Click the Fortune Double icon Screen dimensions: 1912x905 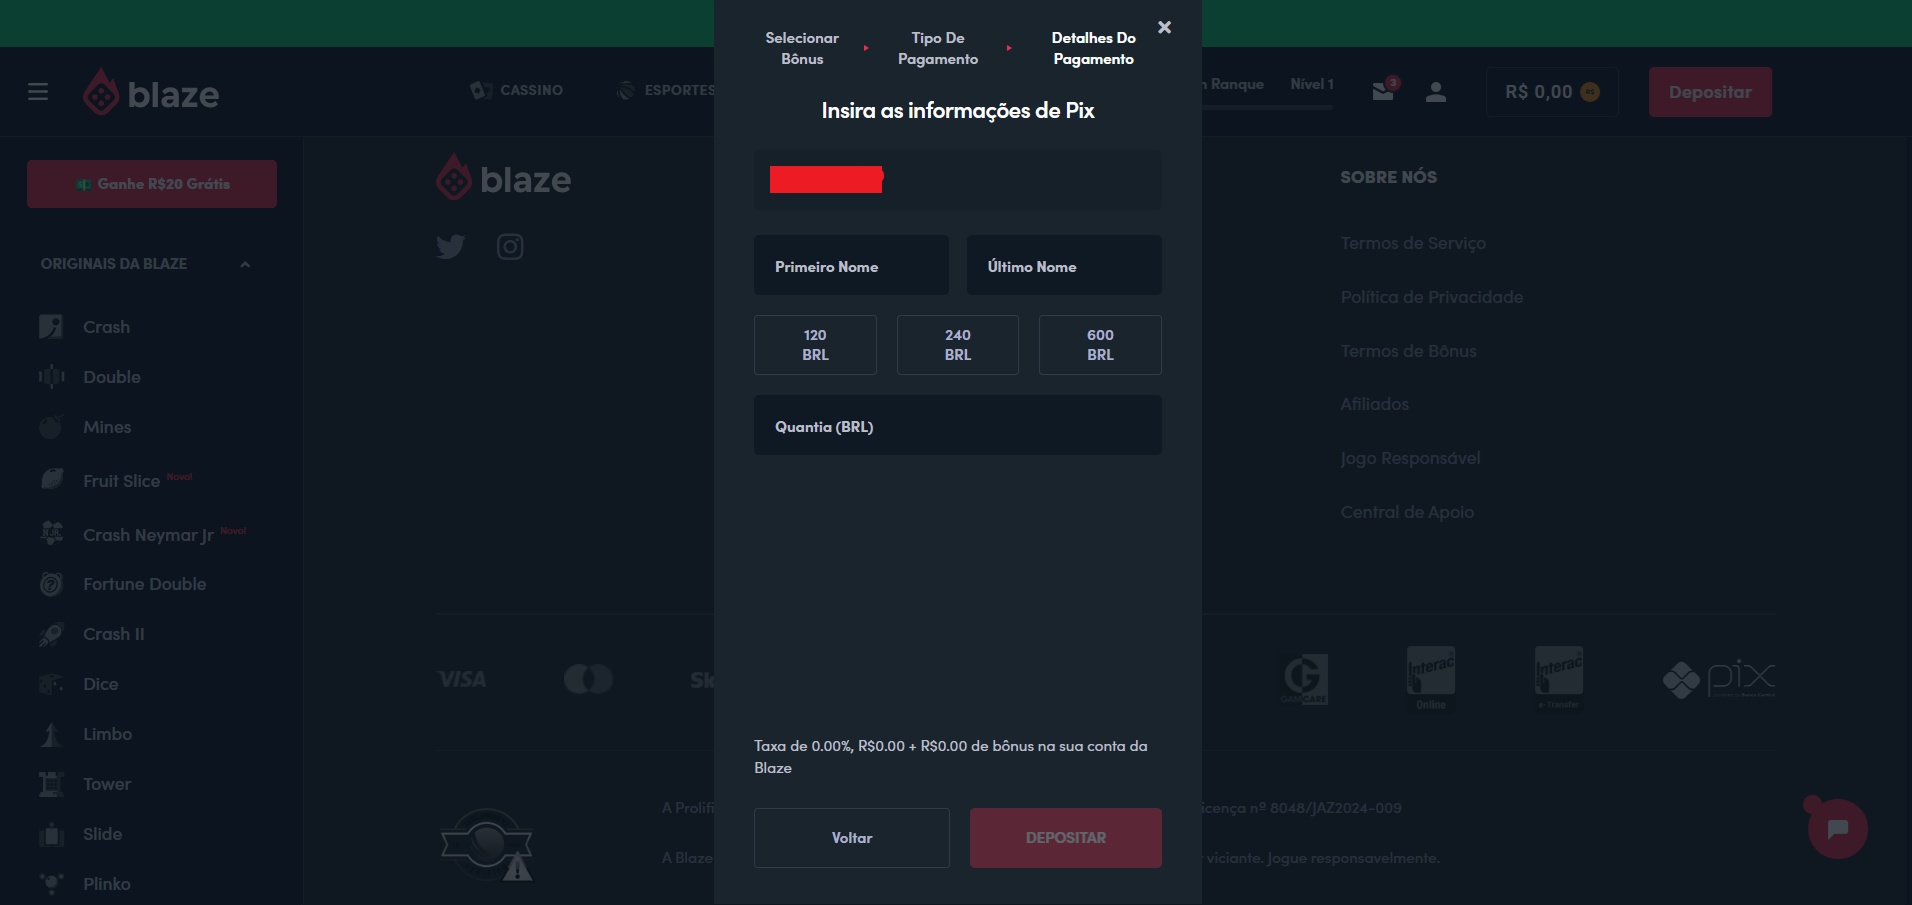(x=51, y=584)
